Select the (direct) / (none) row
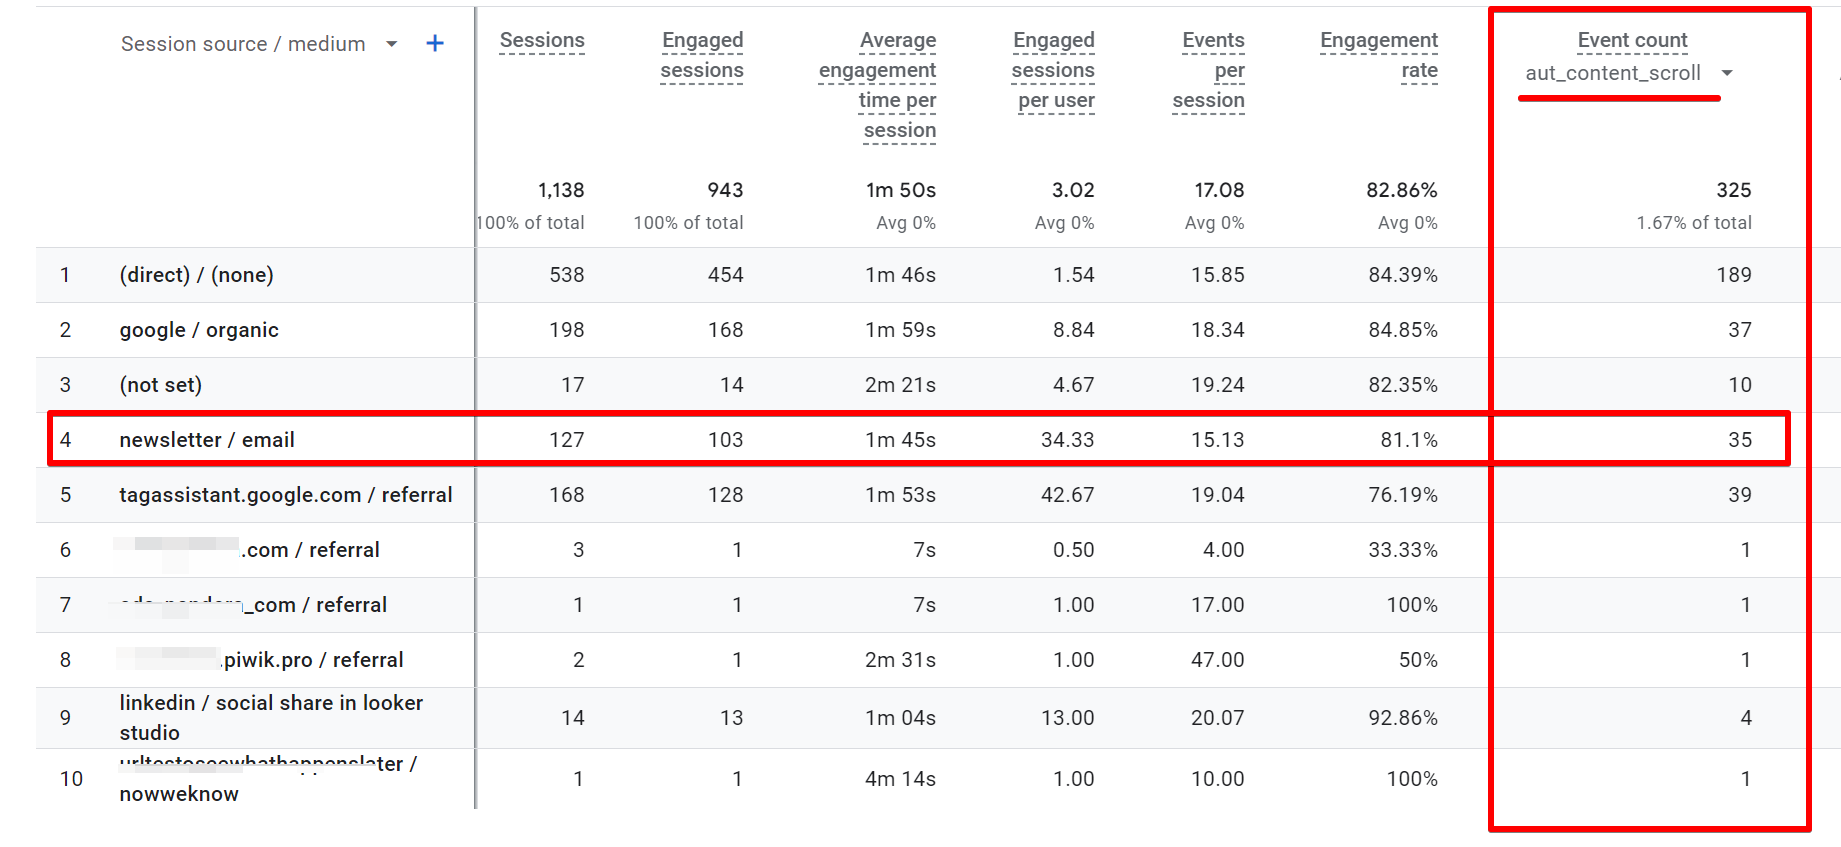The height and width of the screenshot is (847, 1841). tap(196, 275)
